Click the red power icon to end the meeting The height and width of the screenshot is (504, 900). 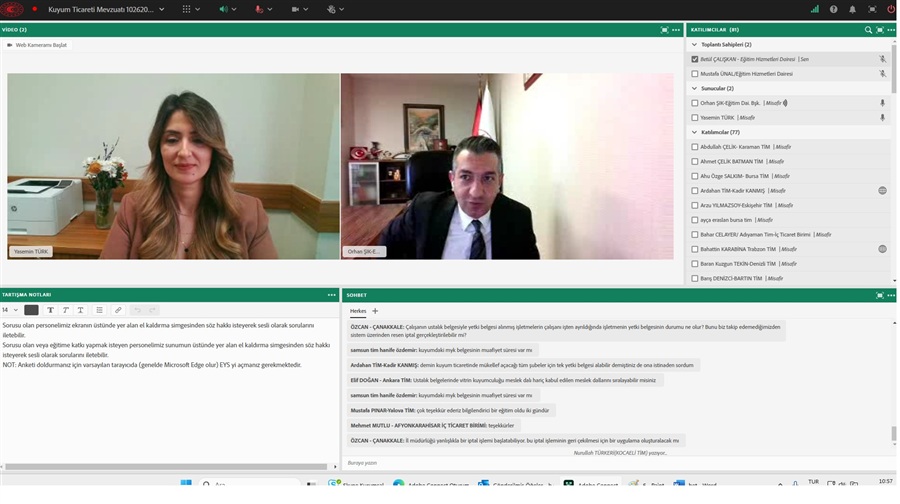[890, 8]
